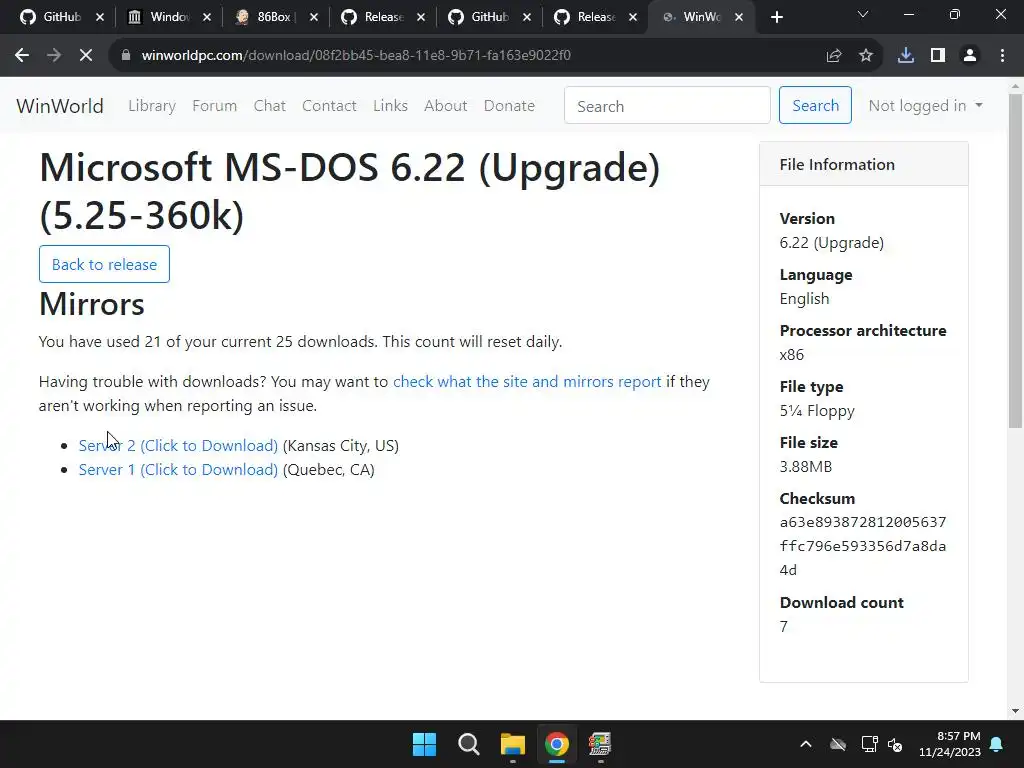Viewport: 1024px width, 768px height.
Task: Go back to the previous page
Action: pos(22,56)
